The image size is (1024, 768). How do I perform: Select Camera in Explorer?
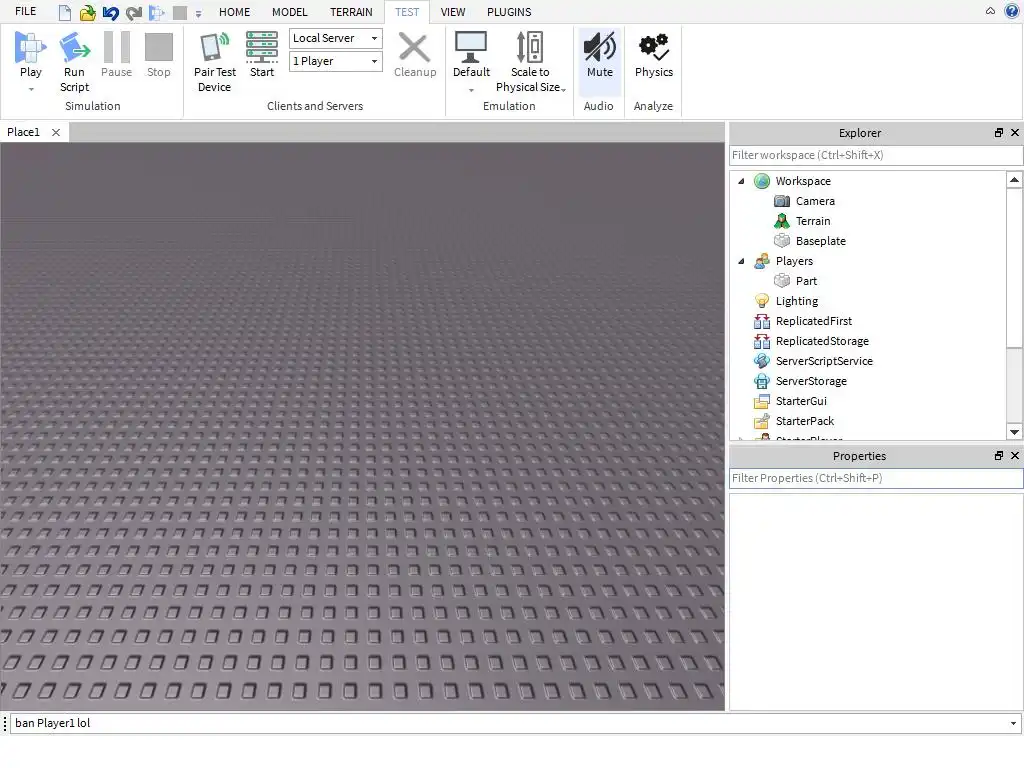point(815,201)
